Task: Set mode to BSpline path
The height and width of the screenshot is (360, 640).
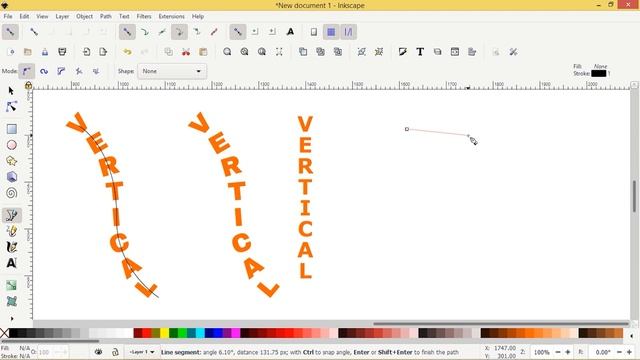Action: (x=61, y=71)
